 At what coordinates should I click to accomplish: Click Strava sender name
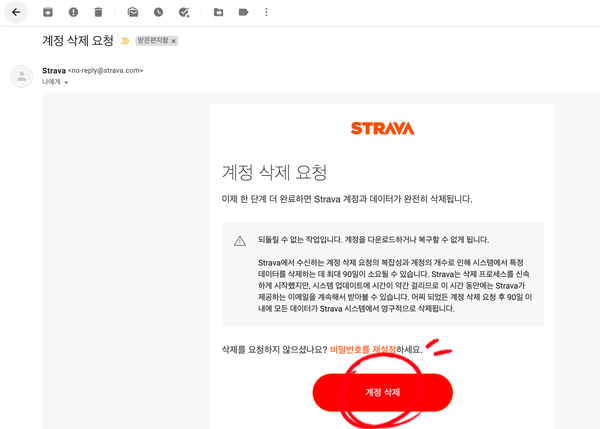pos(54,71)
